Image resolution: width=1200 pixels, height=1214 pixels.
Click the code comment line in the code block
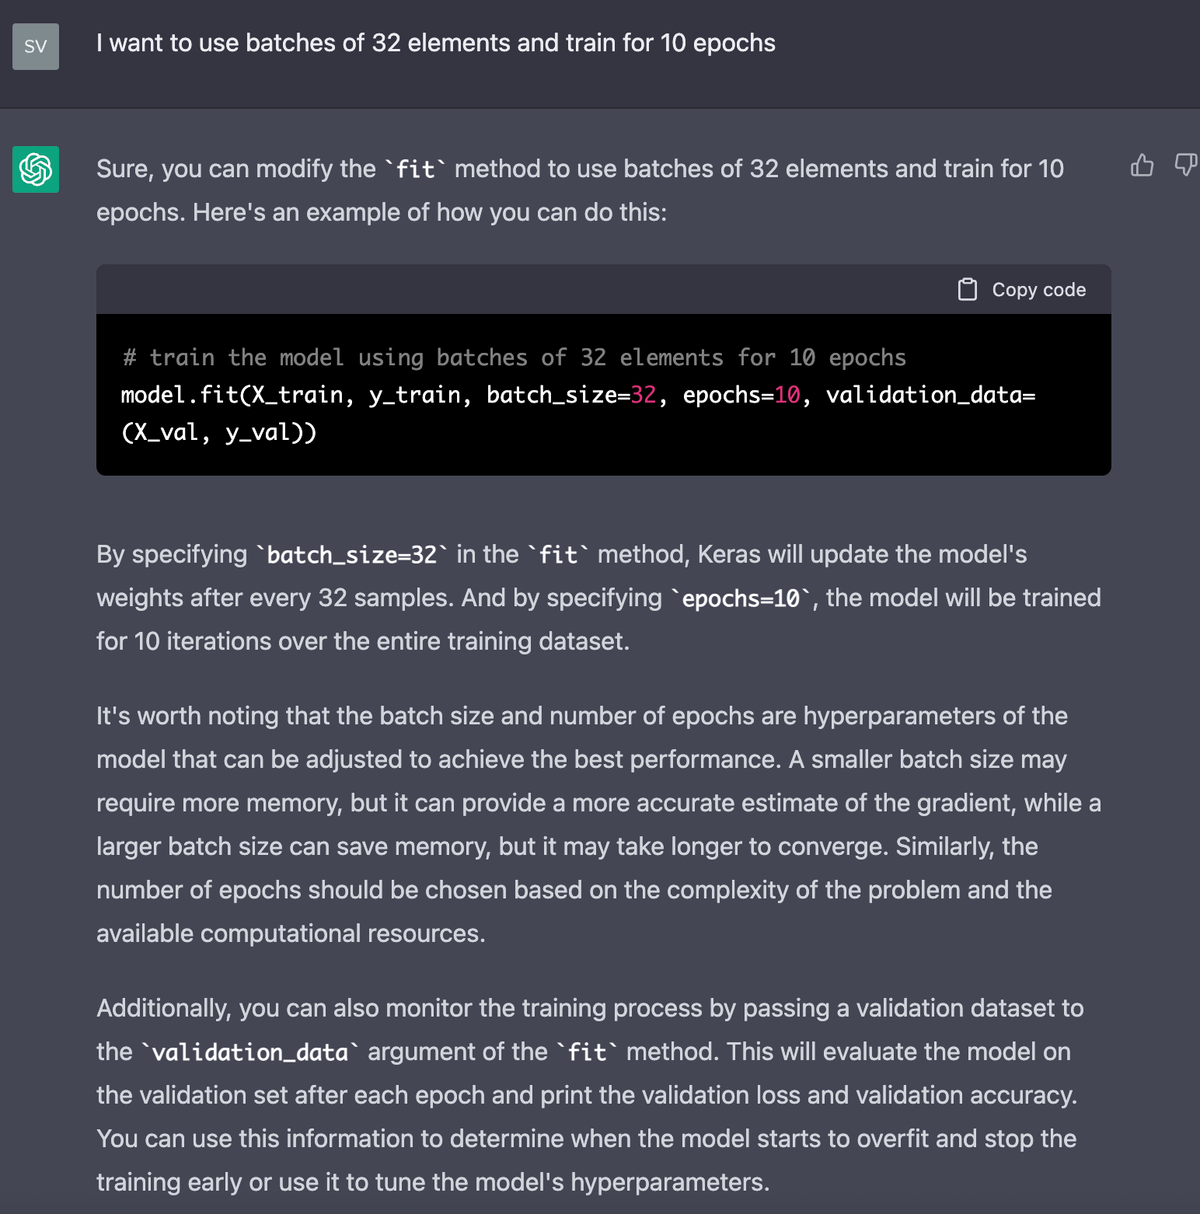(x=513, y=358)
